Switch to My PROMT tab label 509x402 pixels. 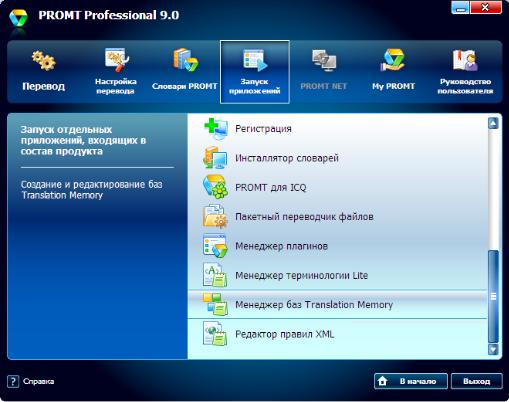393,86
